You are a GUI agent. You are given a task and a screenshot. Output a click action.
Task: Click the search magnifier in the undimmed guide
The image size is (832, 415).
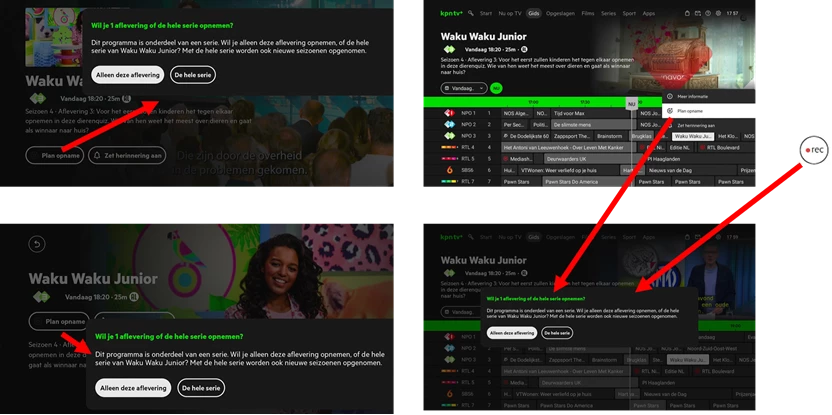[471, 13]
